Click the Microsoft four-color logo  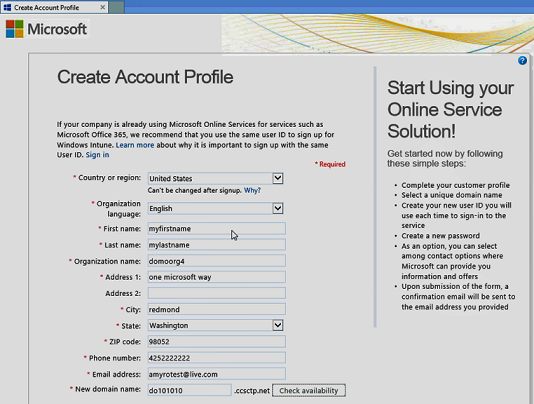pyautogui.click(x=15, y=29)
